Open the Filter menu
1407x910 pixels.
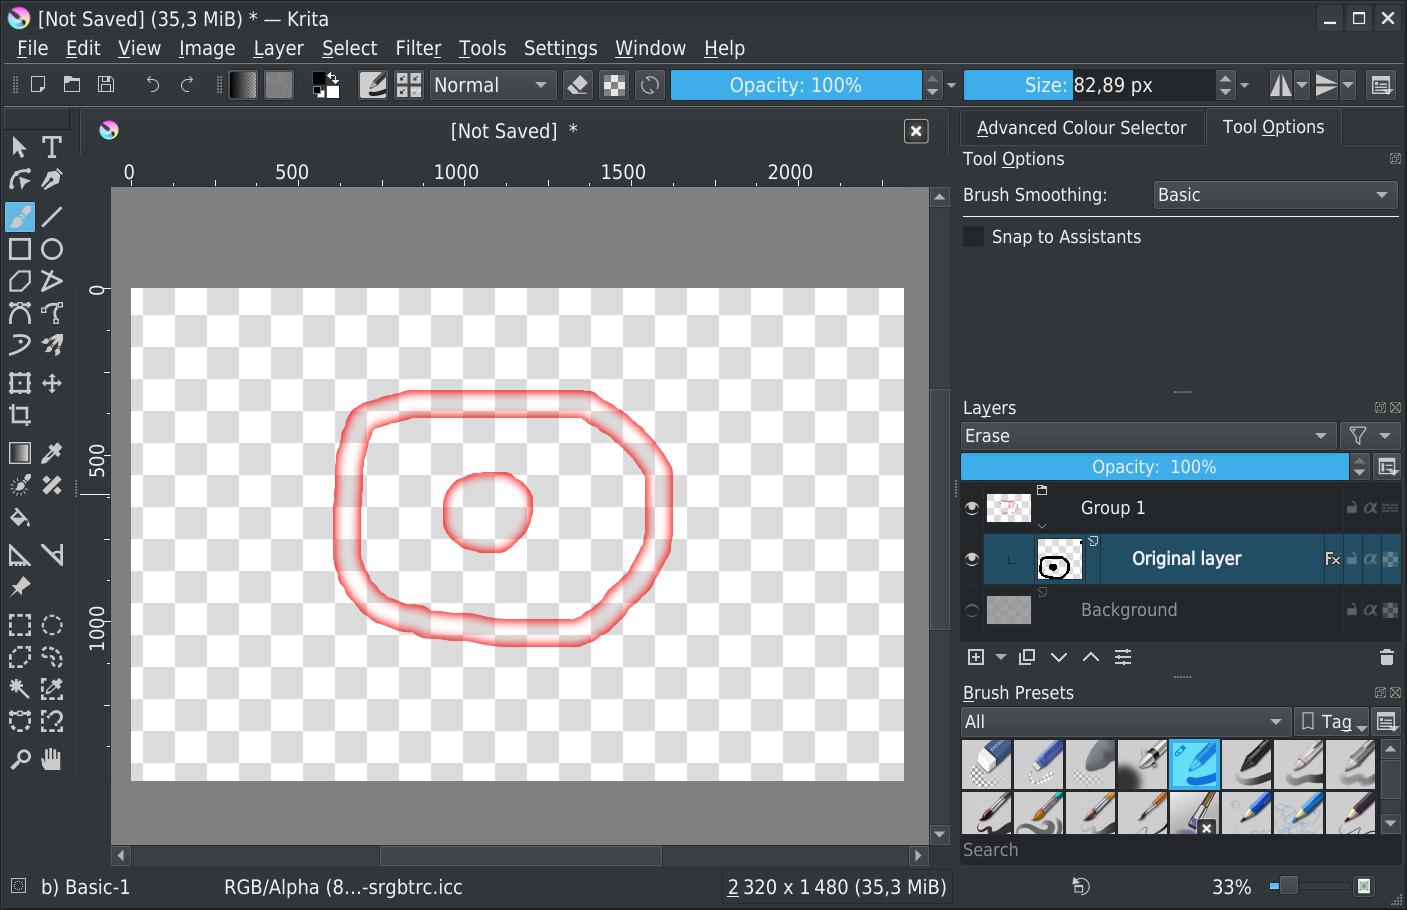coord(417,48)
